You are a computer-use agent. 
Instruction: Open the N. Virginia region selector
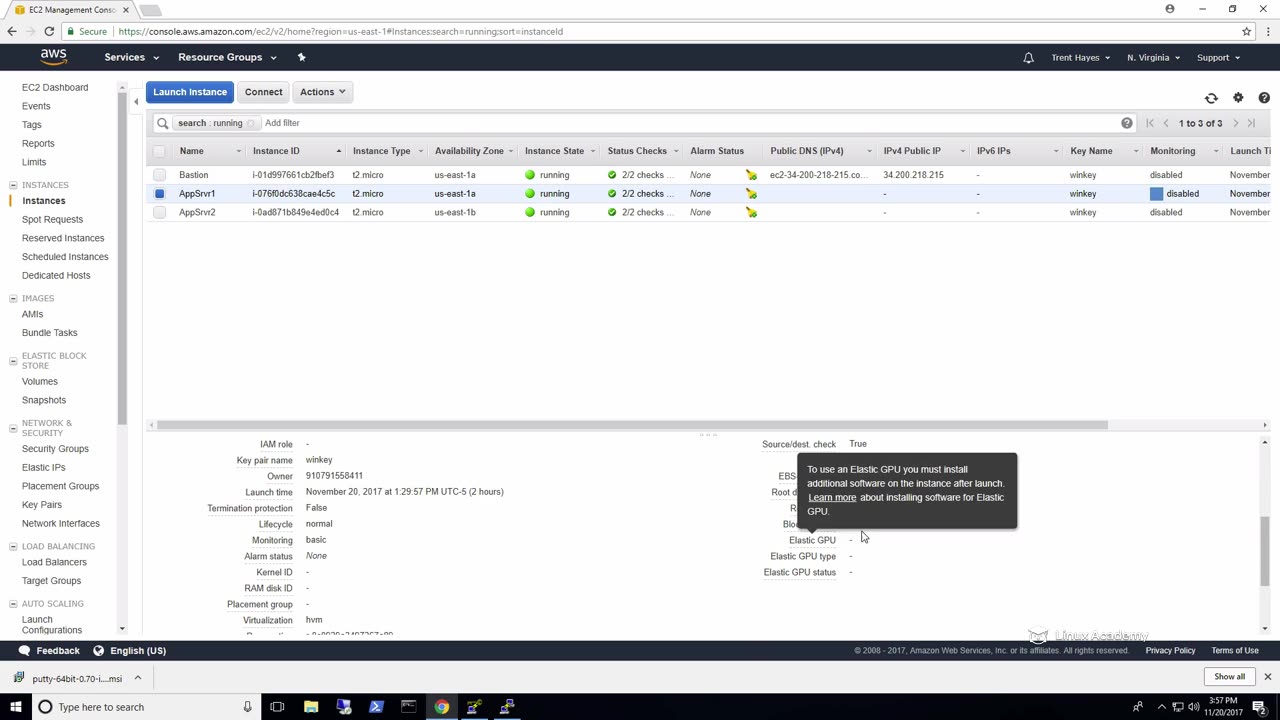(x=1153, y=58)
